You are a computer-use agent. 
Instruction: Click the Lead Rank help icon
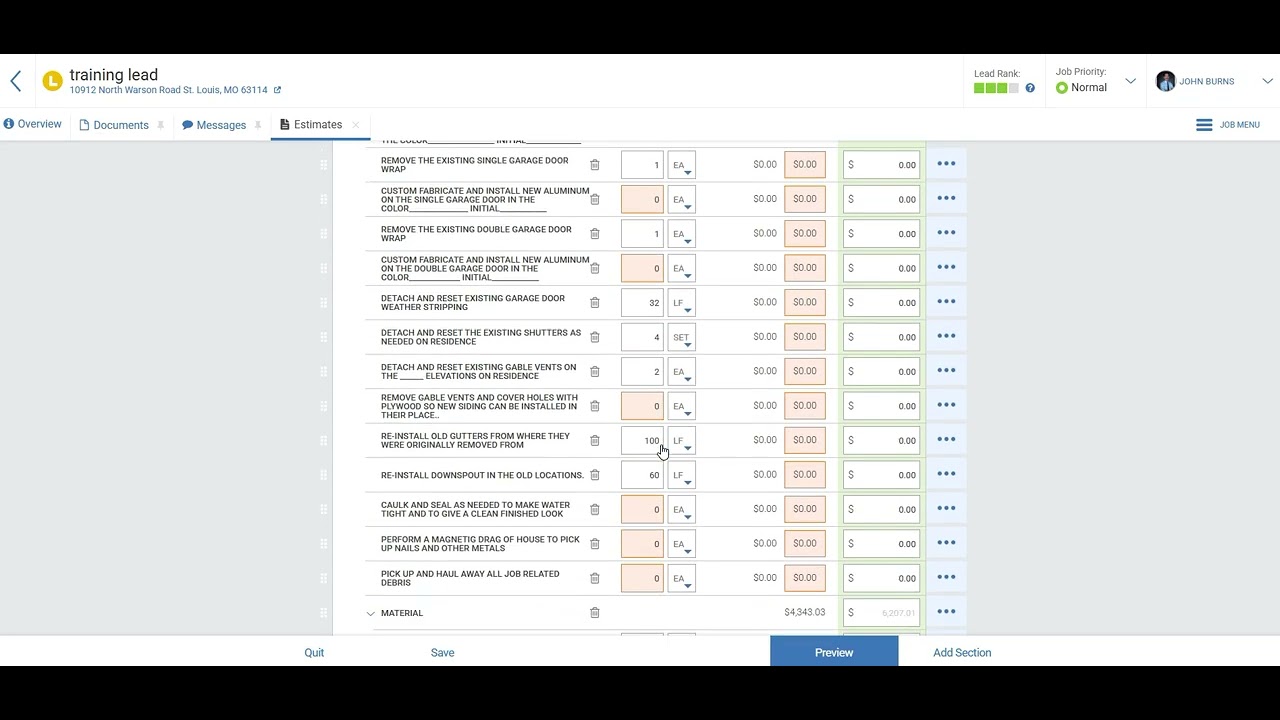1030,88
